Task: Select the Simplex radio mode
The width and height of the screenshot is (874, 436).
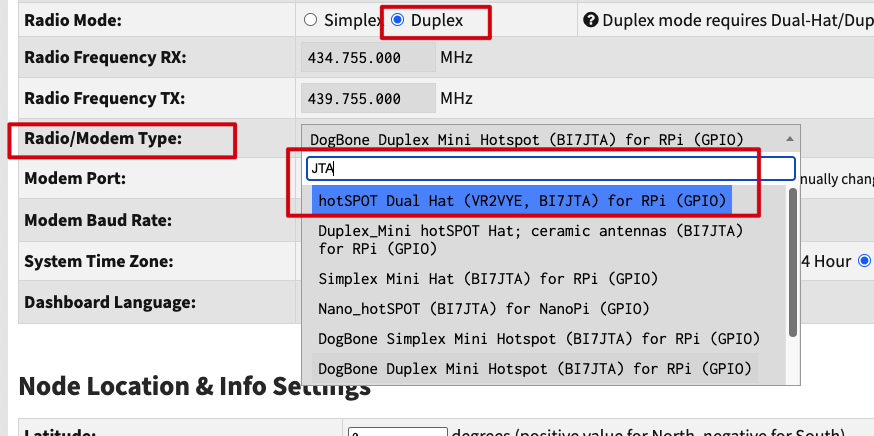Action: point(310,19)
